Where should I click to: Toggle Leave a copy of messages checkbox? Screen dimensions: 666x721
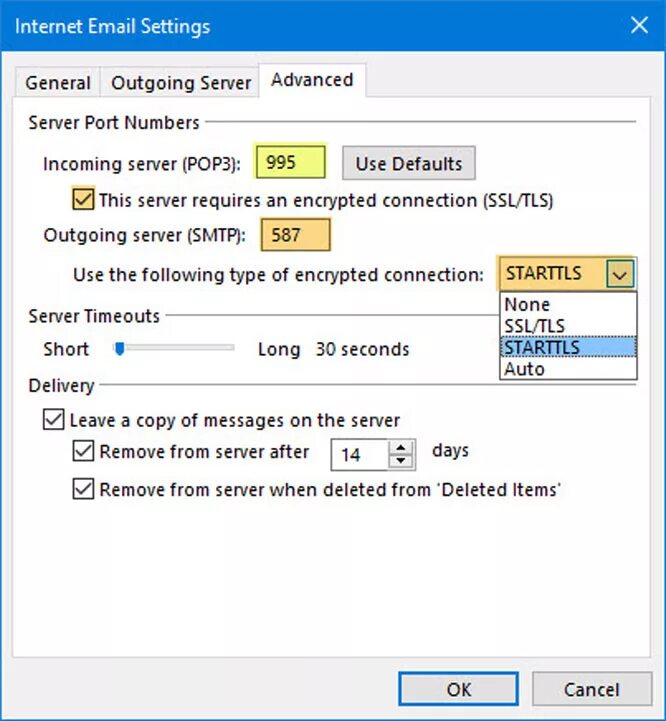(53, 420)
